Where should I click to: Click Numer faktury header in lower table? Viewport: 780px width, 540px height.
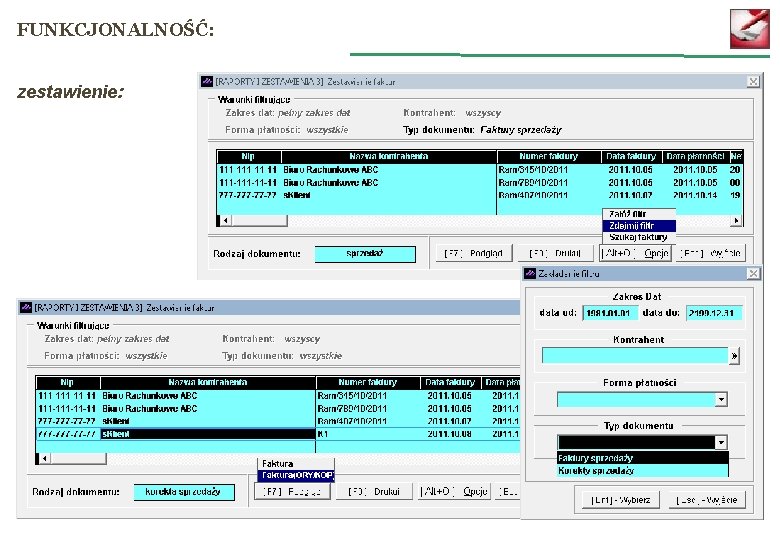[x=368, y=382]
